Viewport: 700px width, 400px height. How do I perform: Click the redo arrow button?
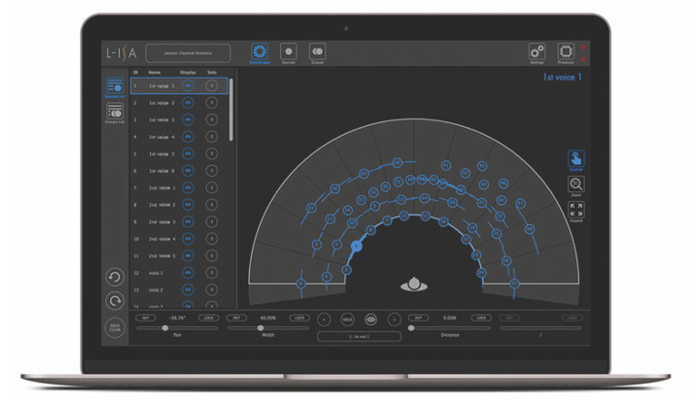115,301
